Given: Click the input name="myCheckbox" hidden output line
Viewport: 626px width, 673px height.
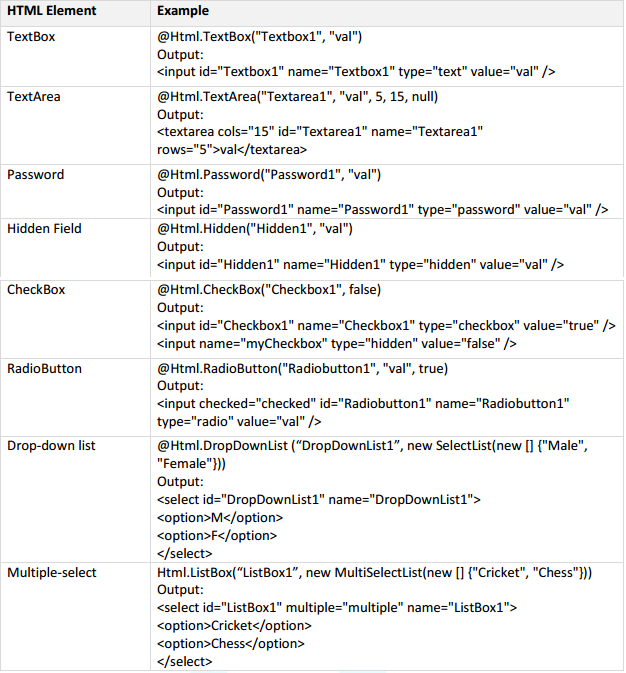Looking at the screenshot, I should (x=337, y=344).
